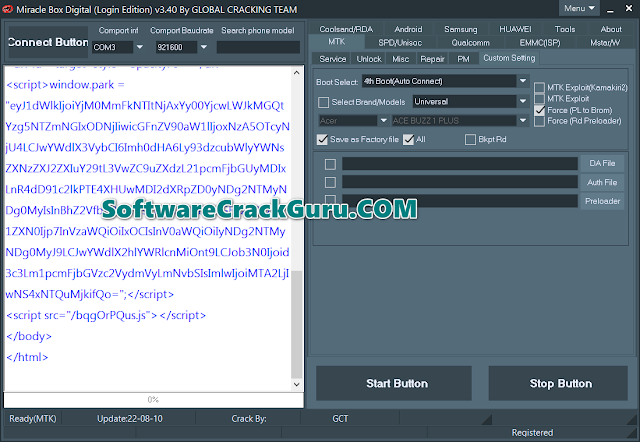The image size is (640, 442).
Task: Click the Auth File path field
Action: point(460,182)
